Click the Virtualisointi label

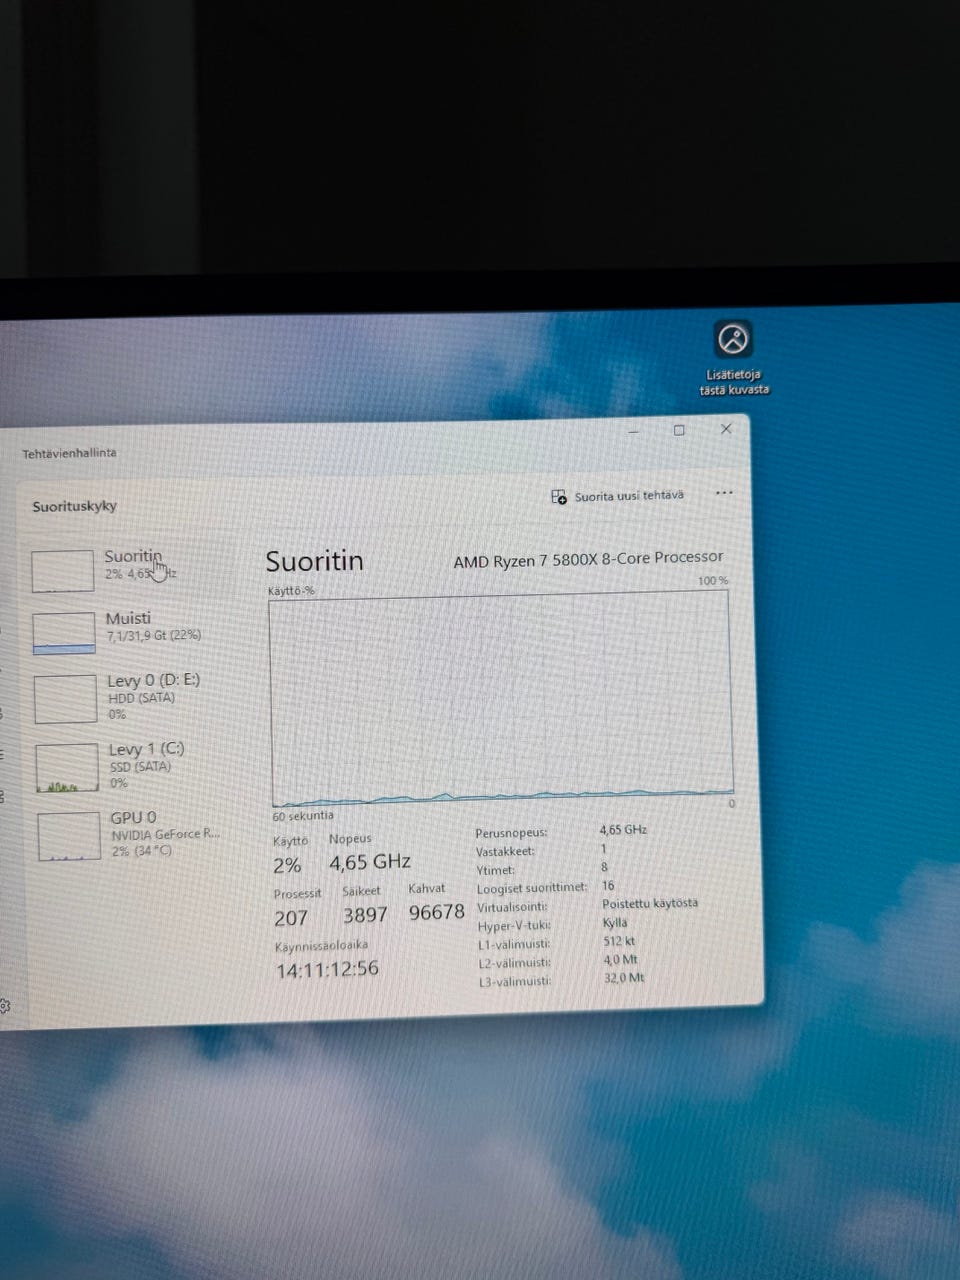click(x=512, y=907)
